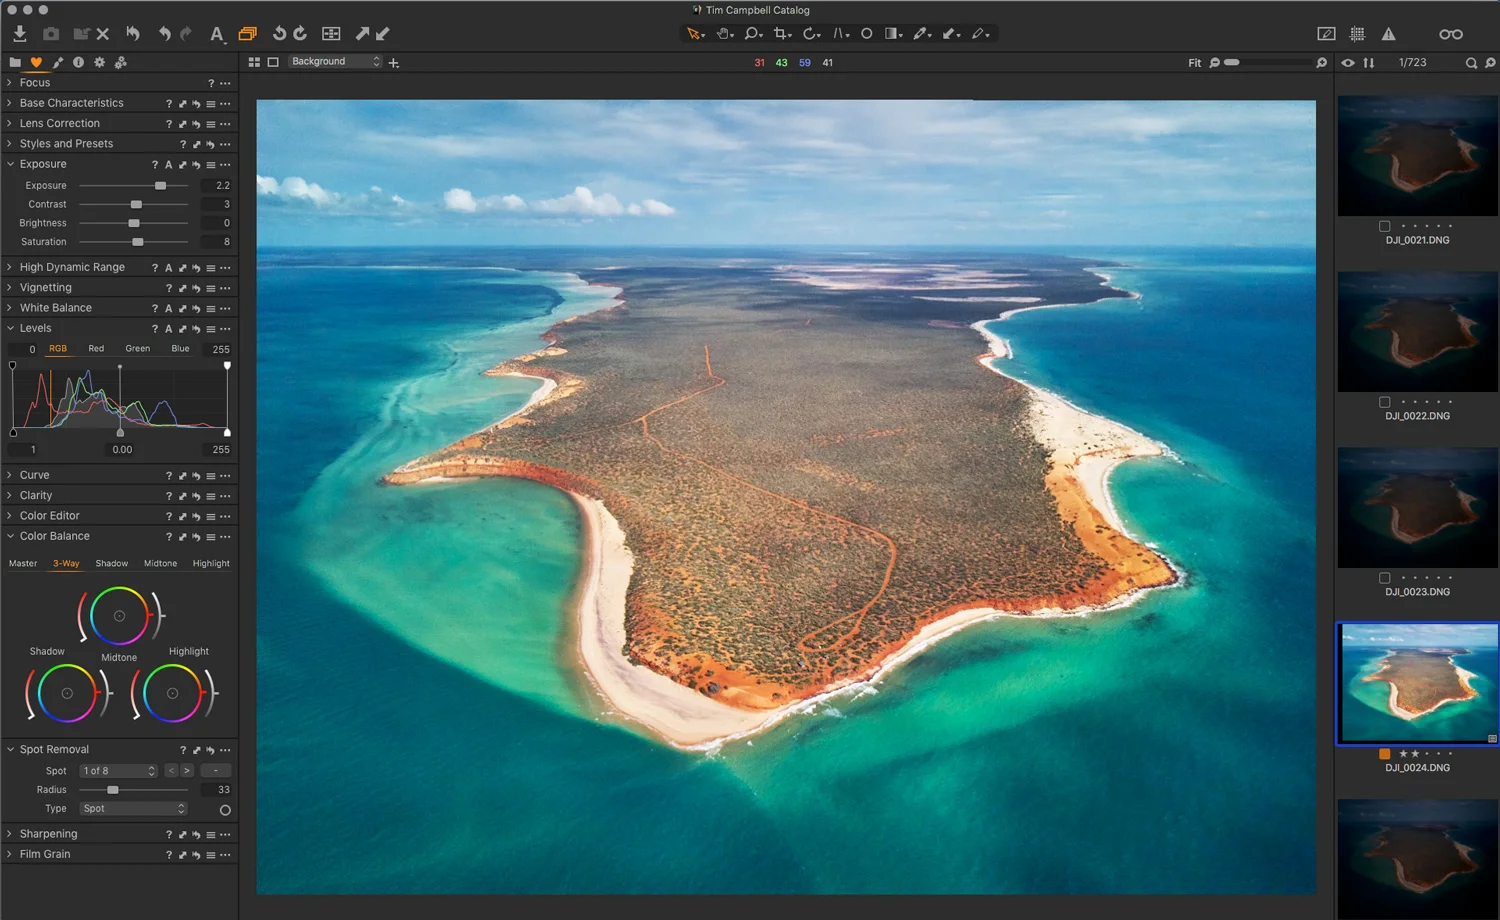Click the browser search magnifier
Viewport: 1500px width, 920px height.
tap(1471, 63)
